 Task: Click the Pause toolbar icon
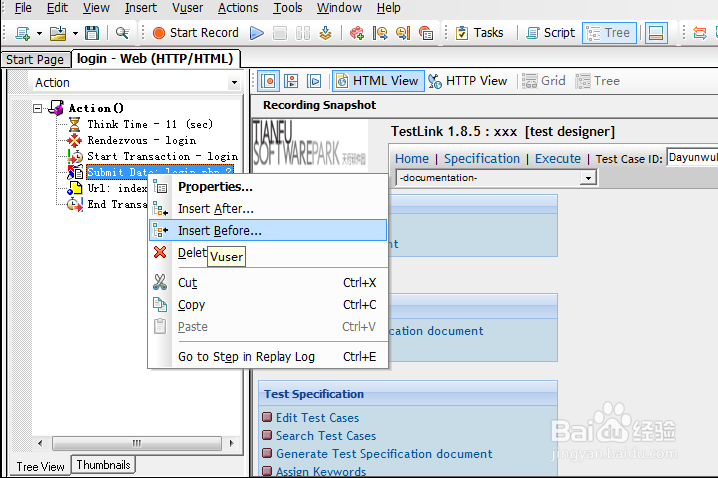click(x=303, y=33)
